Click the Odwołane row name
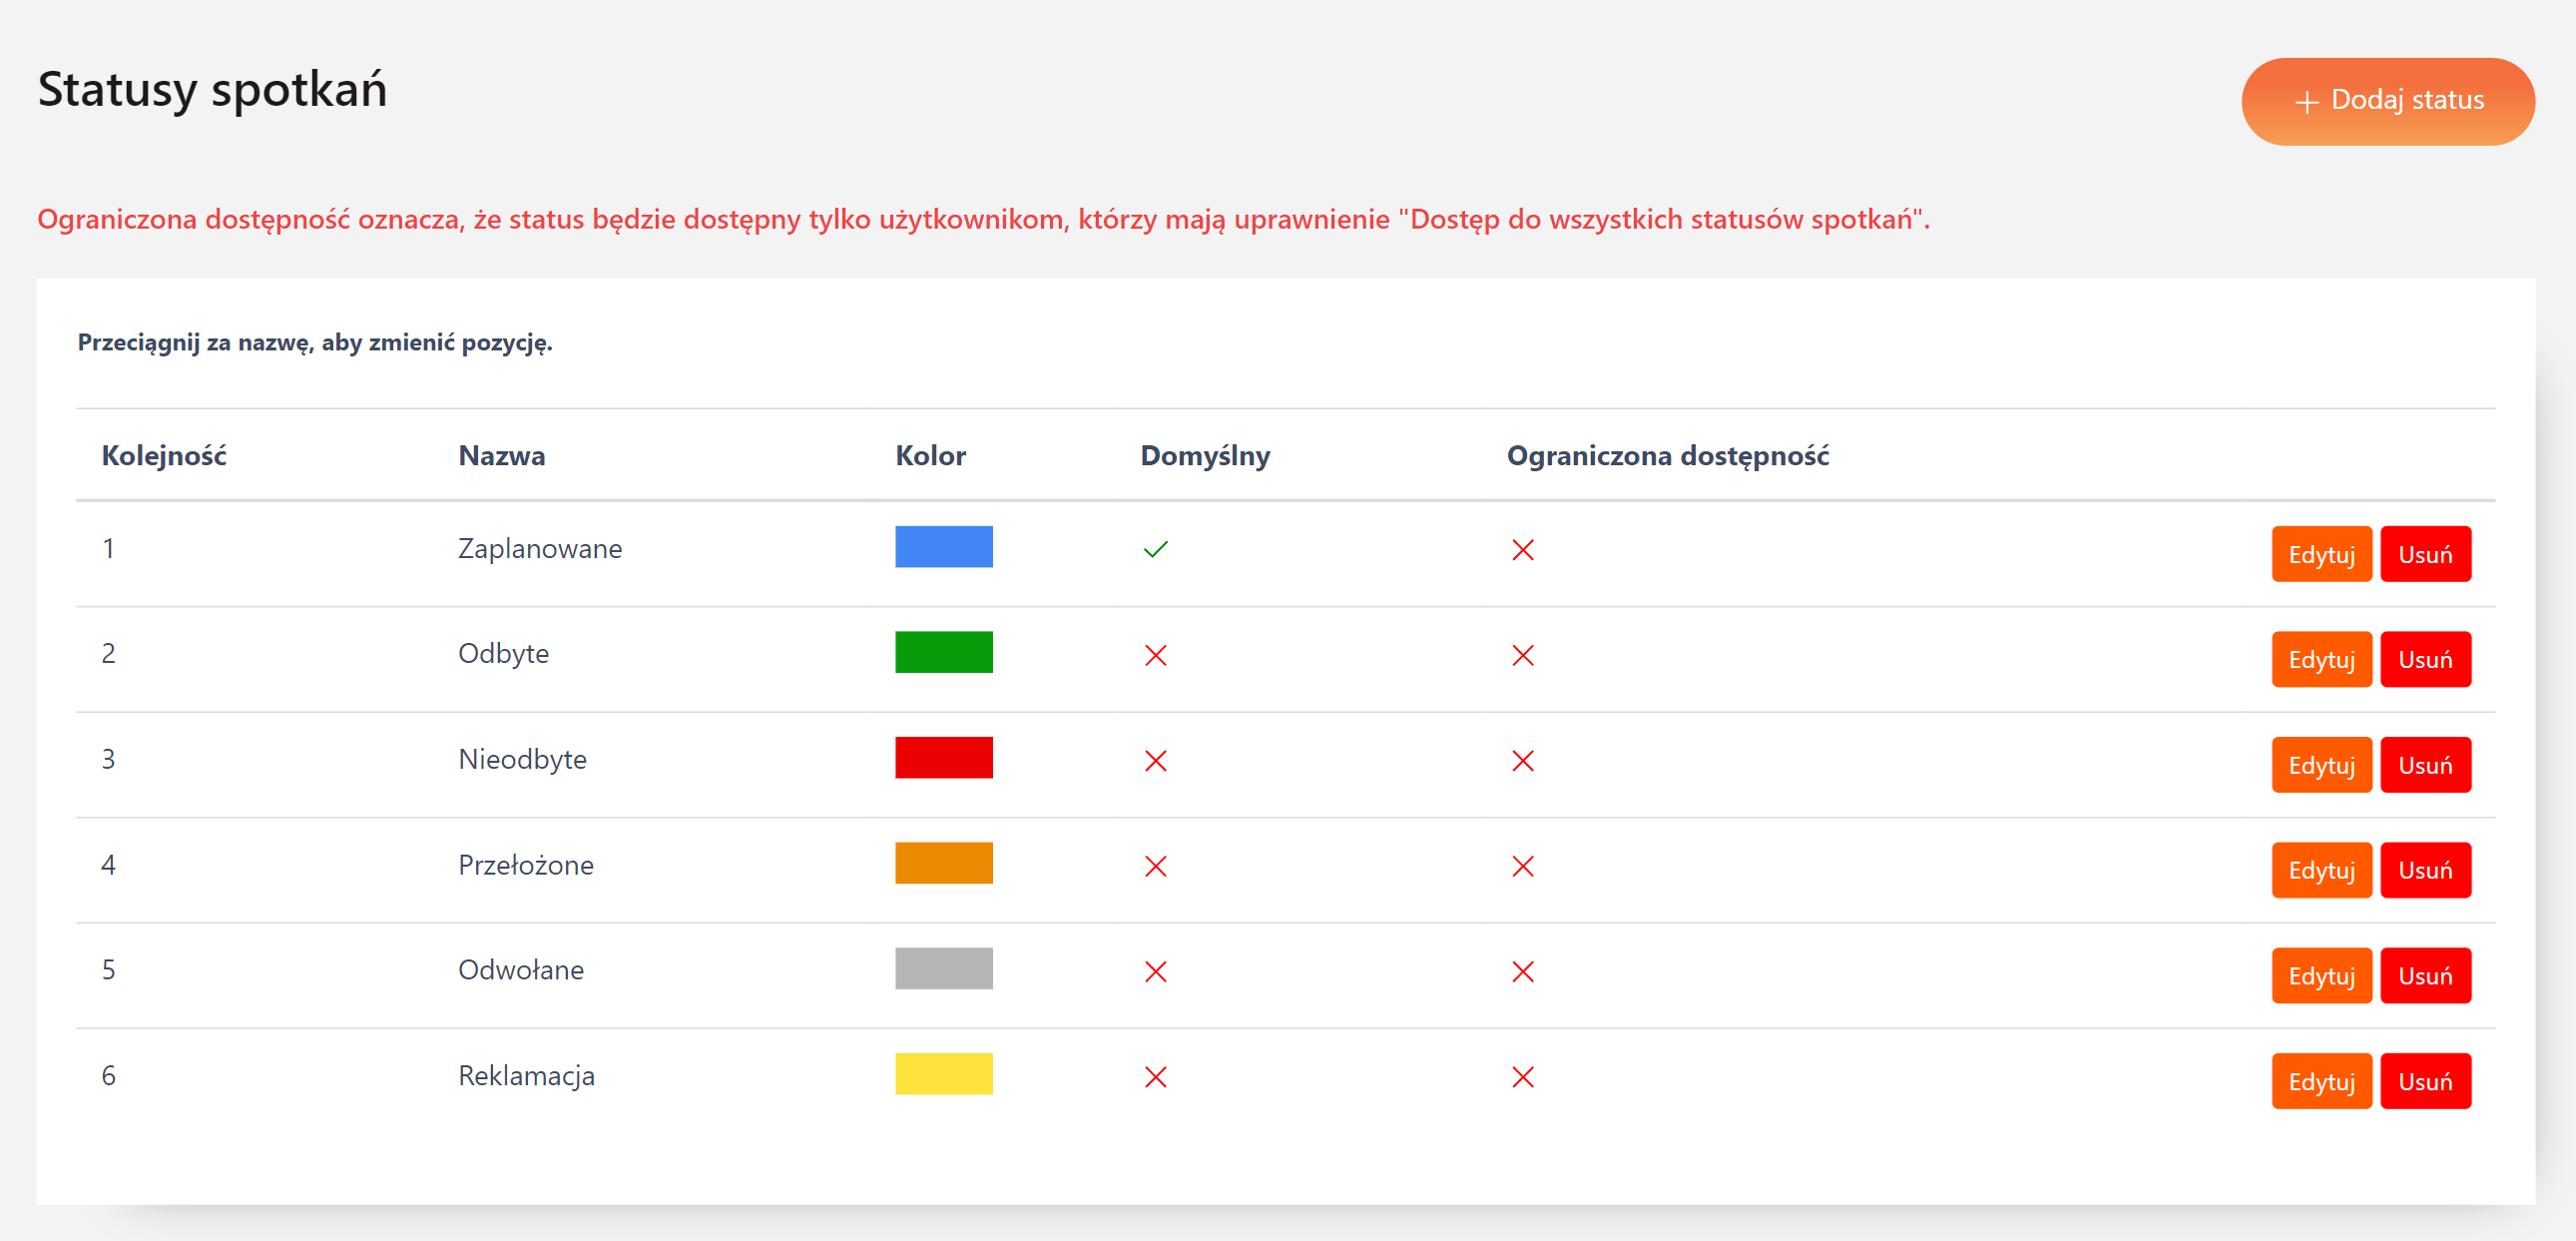This screenshot has width=2576, height=1241. (x=520, y=970)
